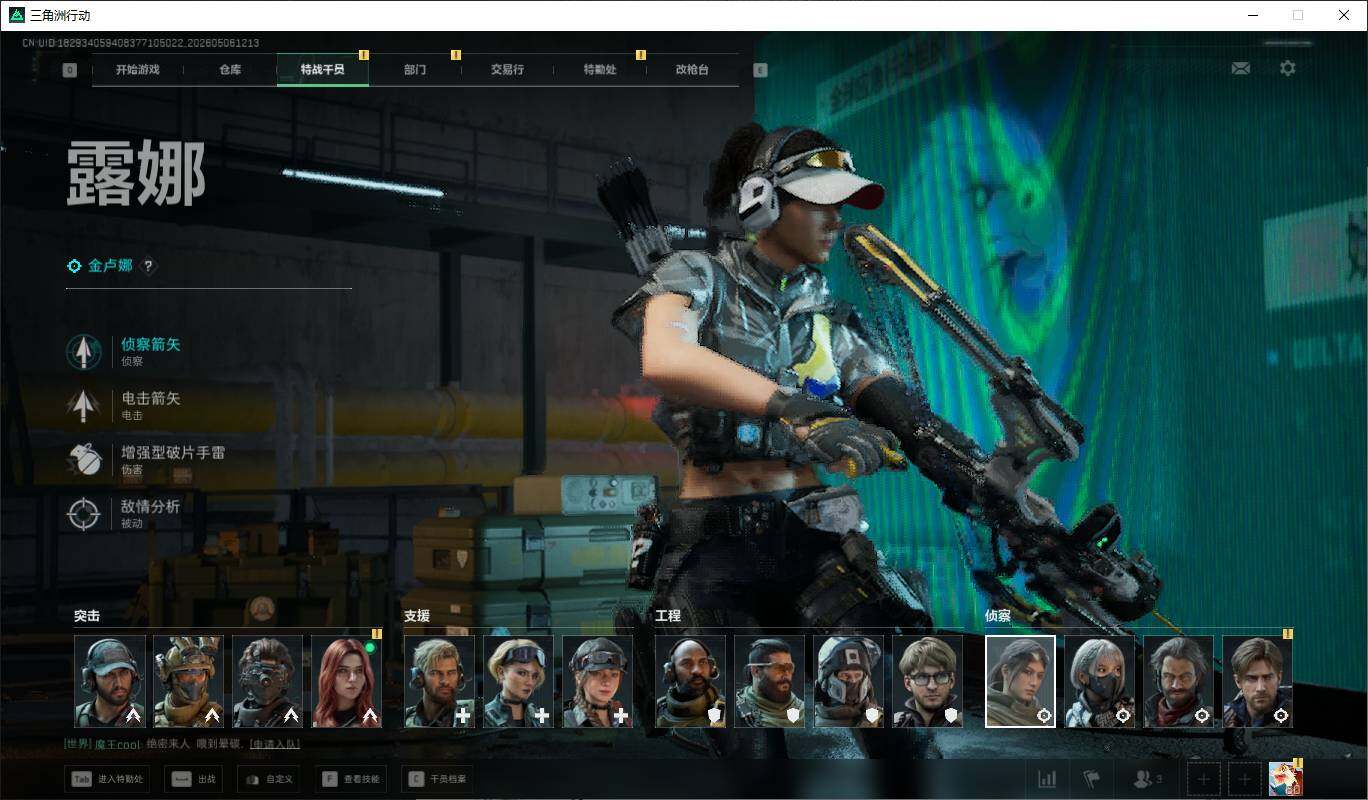The width and height of the screenshot is (1368, 800).
Task: Open the mail envelope icon
Action: point(1241,68)
